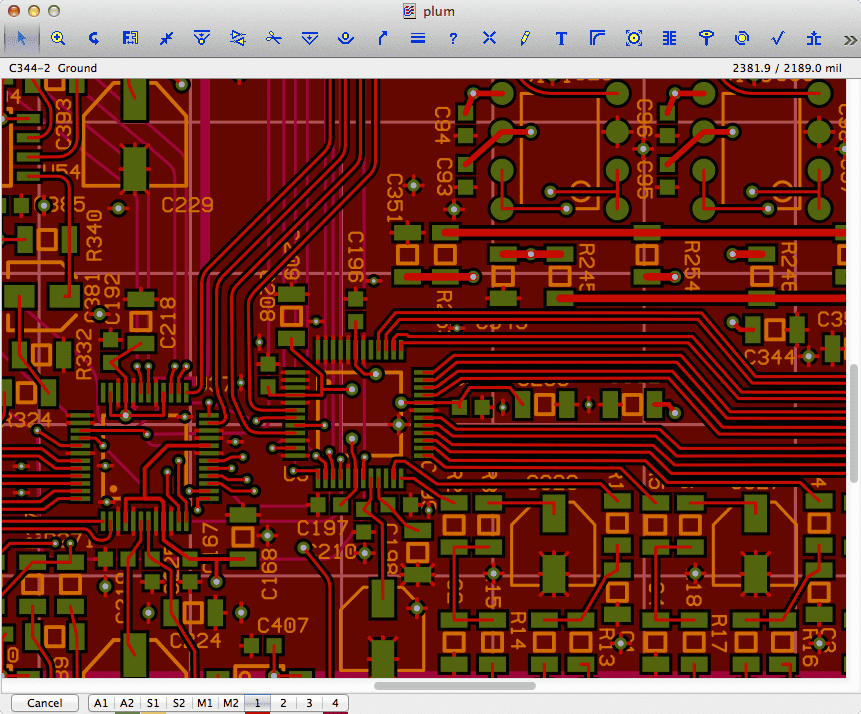This screenshot has width=861, height=714.
Task: Activate the scissors cut tool
Action: [x=273, y=38]
